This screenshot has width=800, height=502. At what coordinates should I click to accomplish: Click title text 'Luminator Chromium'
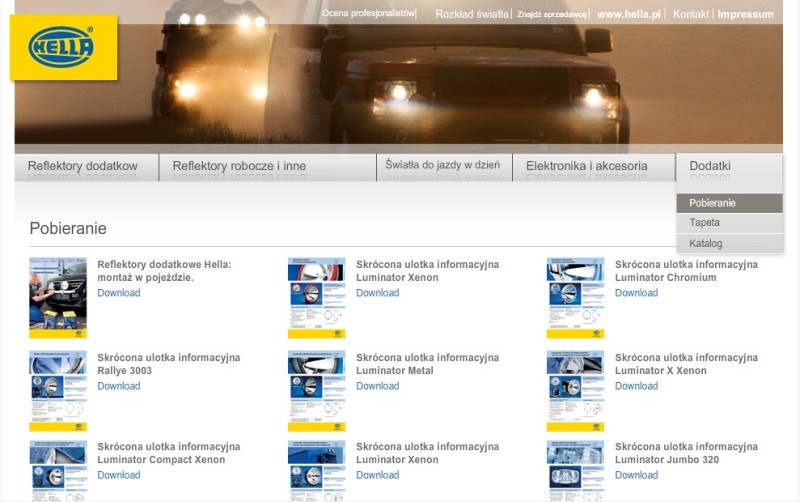pyautogui.click(x=665, y=278)
